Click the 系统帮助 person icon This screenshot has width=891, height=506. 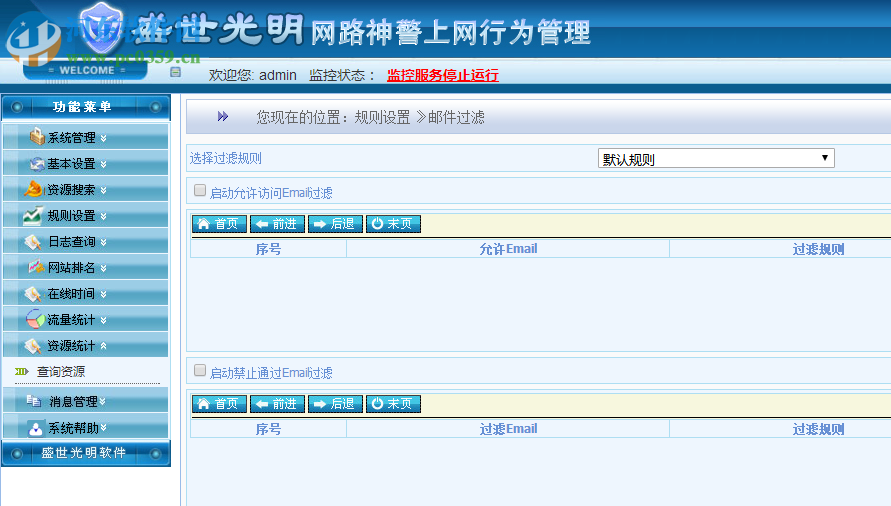point(35,428)
